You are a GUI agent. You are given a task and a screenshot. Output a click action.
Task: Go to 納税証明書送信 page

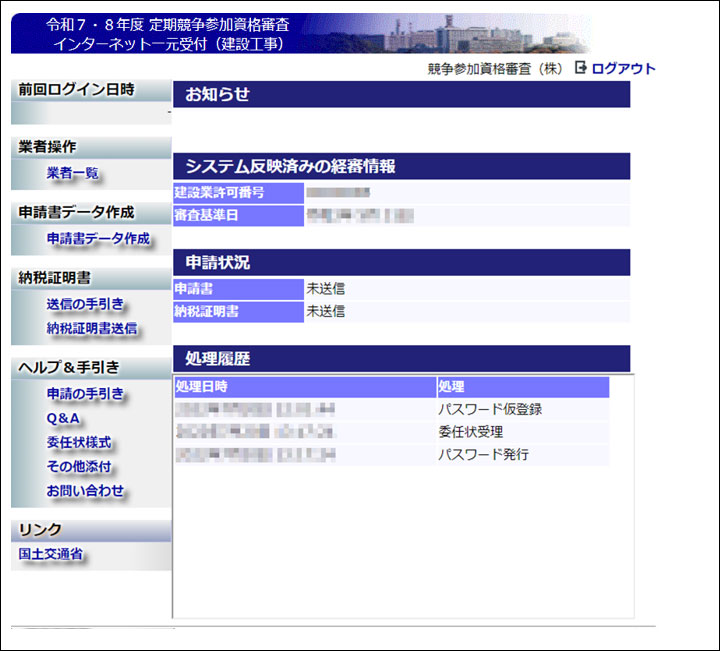[92, 328]
